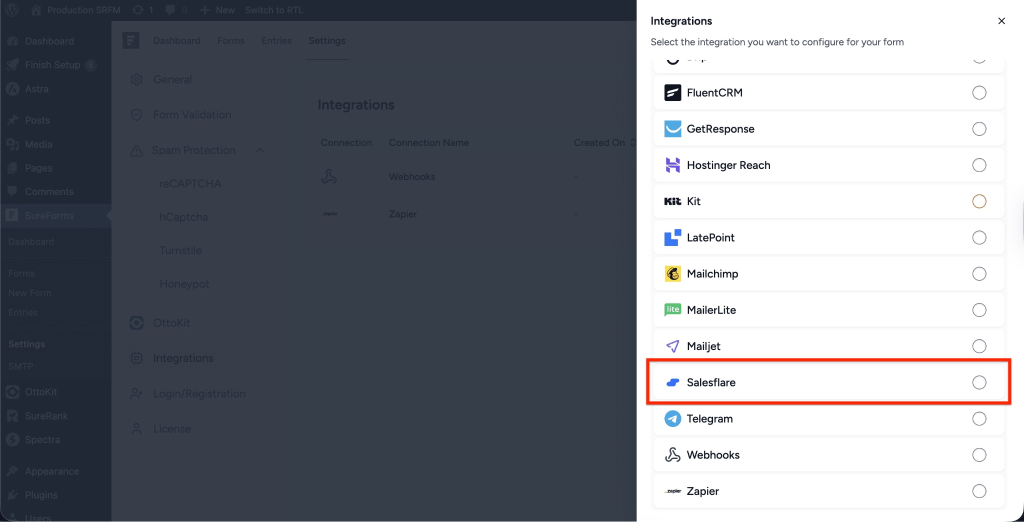The image size is (1024, 522).
Task: Select the Kit radio button
Action: [x=979, y=201]
